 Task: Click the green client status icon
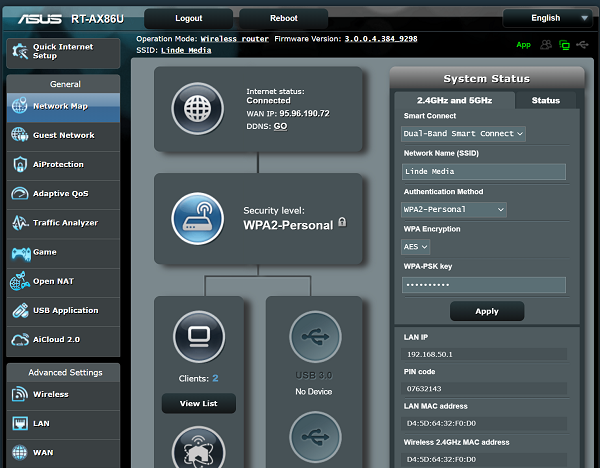pyautogui.click(x=564, y=45)
